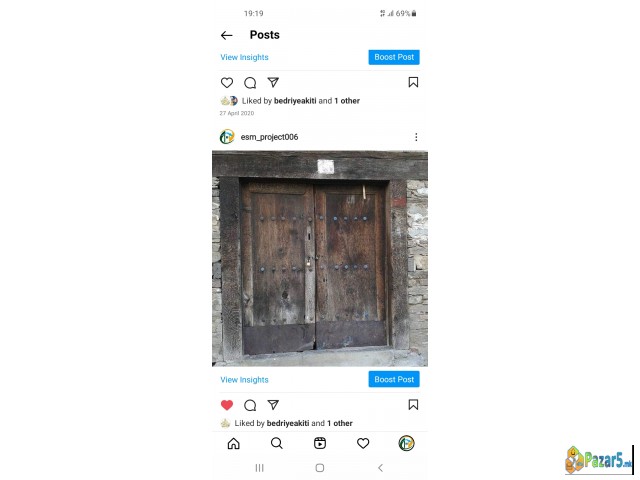The width and height of the screenshot is (640, 480).
Task: Go to the Home tab
Action: point(233,443)
